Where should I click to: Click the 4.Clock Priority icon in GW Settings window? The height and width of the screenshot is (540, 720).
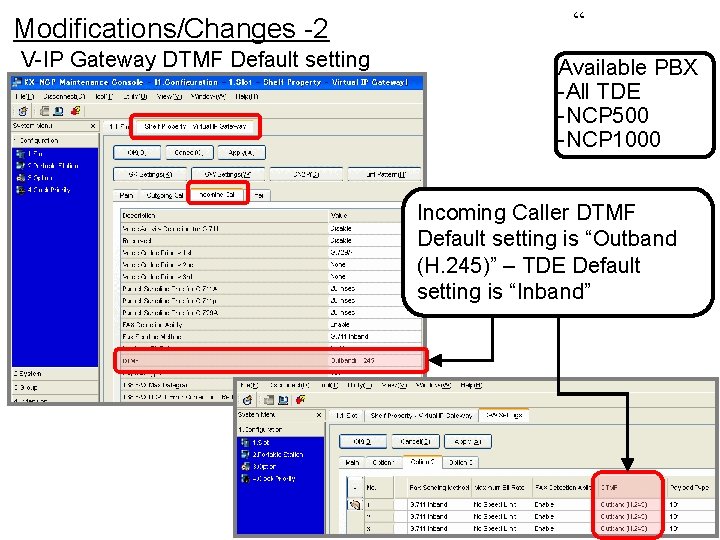click(245, 478)
